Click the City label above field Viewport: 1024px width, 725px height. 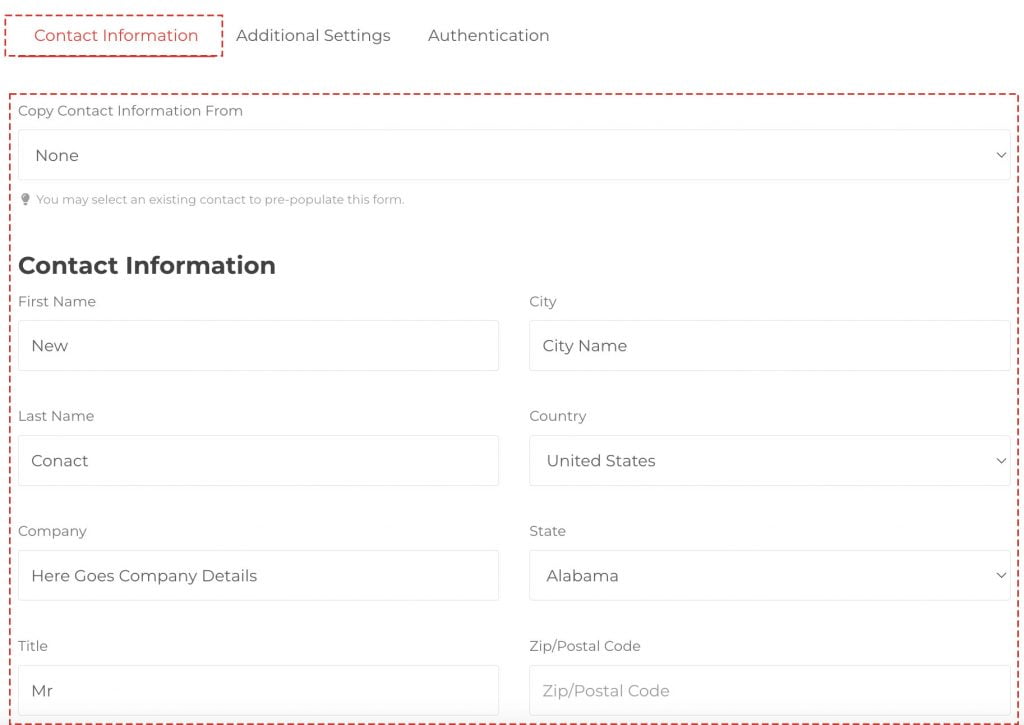pyautogui.click(x=543, y=302)
